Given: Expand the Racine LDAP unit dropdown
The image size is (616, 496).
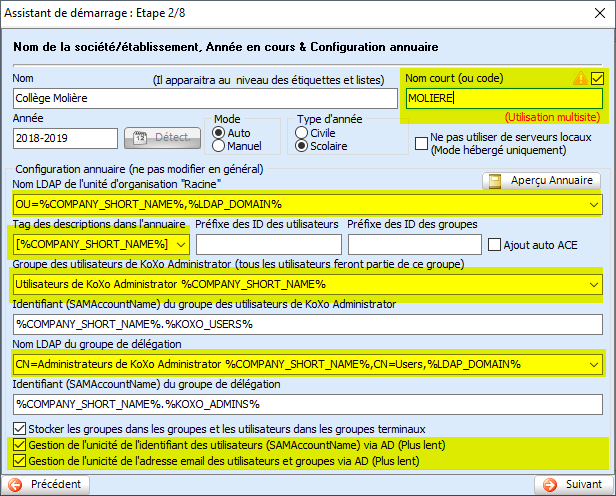Looking at the screenshot, I should 594,205.
